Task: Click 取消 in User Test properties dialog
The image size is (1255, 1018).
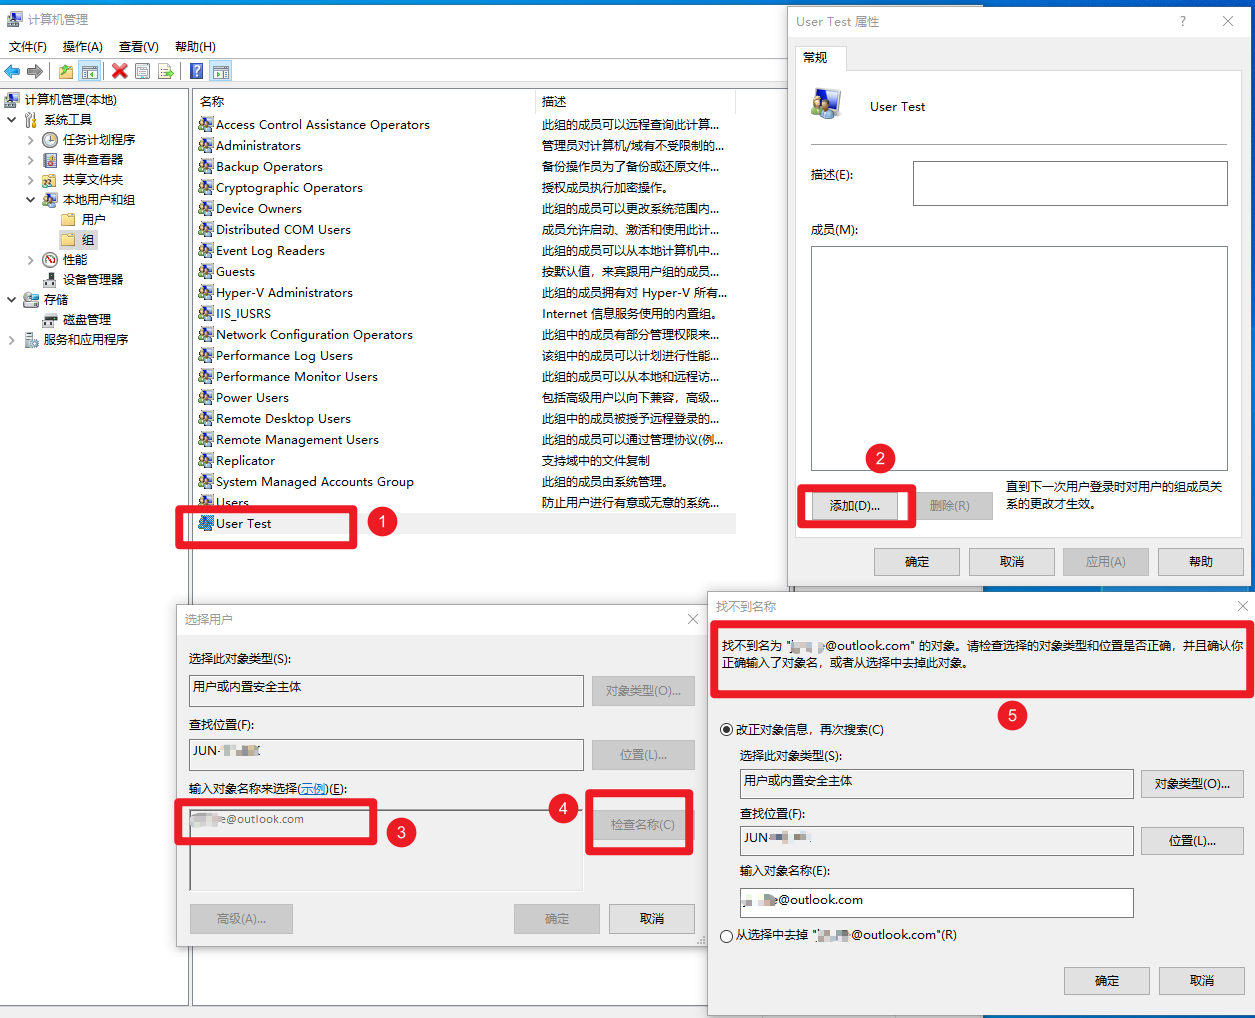Action: click(x=1012, y=562)
